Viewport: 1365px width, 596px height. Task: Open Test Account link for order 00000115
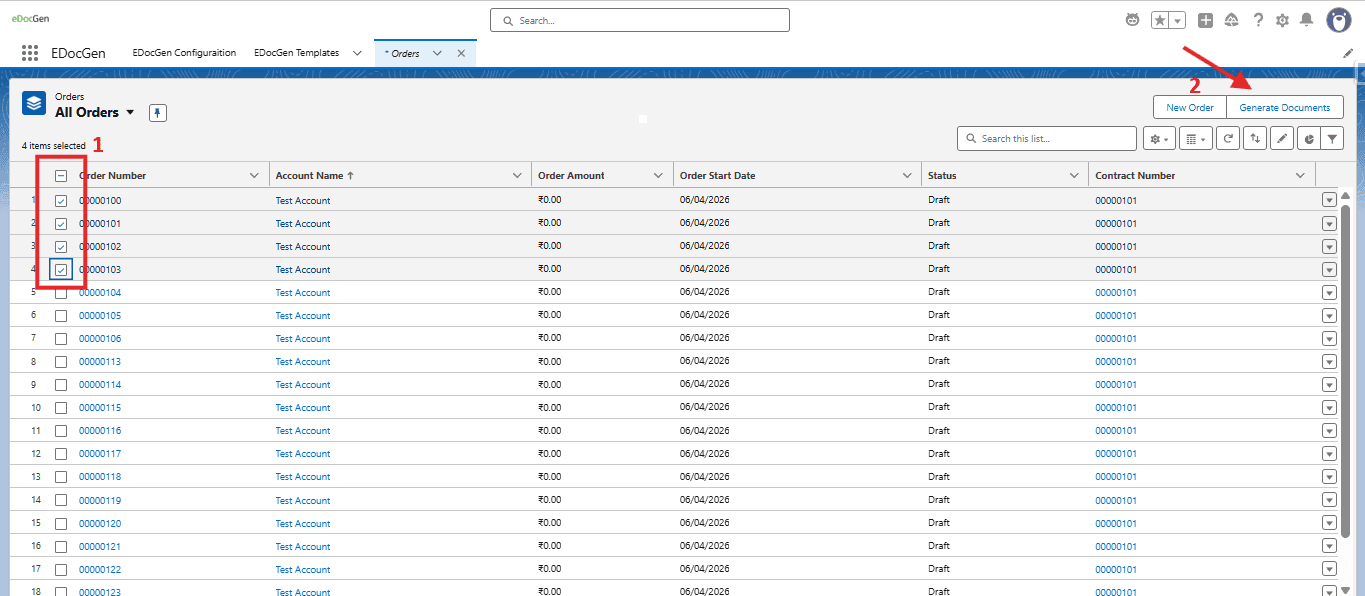tap(303, 408)
